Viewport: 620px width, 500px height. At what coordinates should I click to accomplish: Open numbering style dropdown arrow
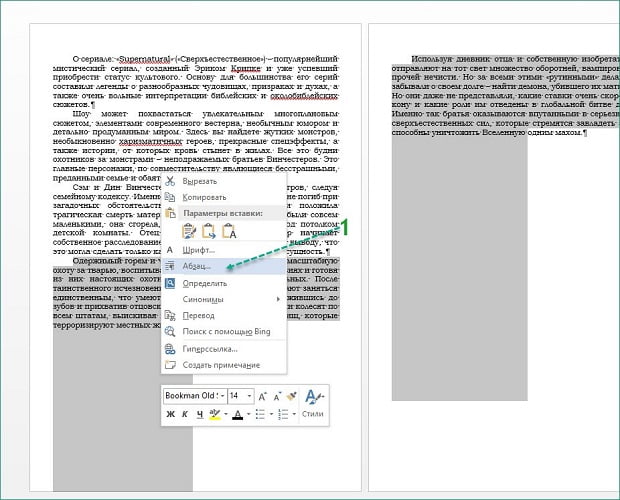point(294,414)
